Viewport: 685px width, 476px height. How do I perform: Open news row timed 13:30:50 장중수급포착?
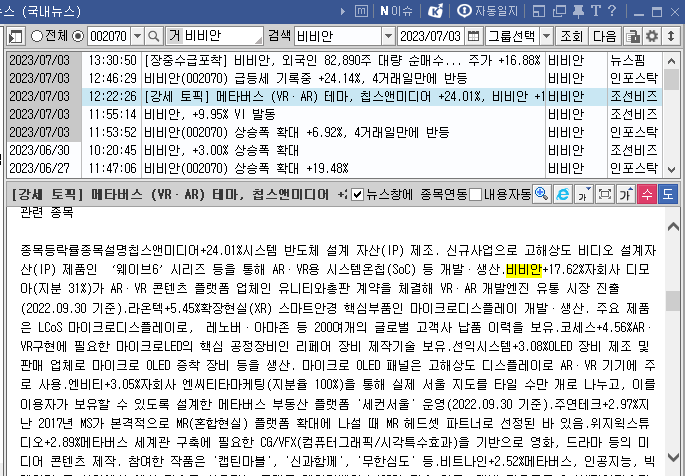click(x=335, y=60)
